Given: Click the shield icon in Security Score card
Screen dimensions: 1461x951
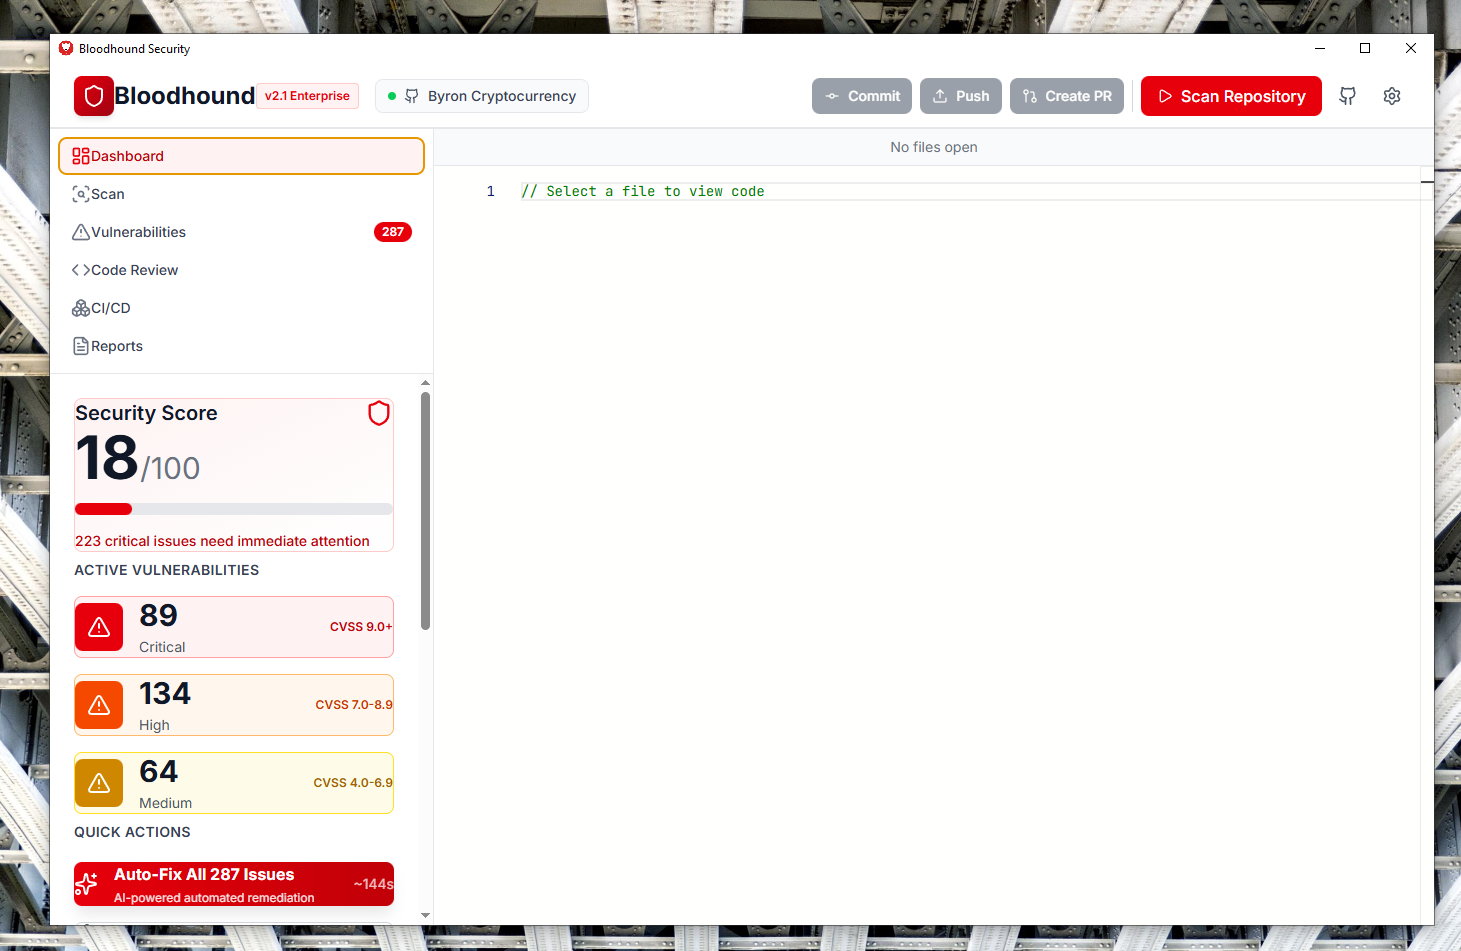Looking at the screenshot, I should click(x=378, y=413).
